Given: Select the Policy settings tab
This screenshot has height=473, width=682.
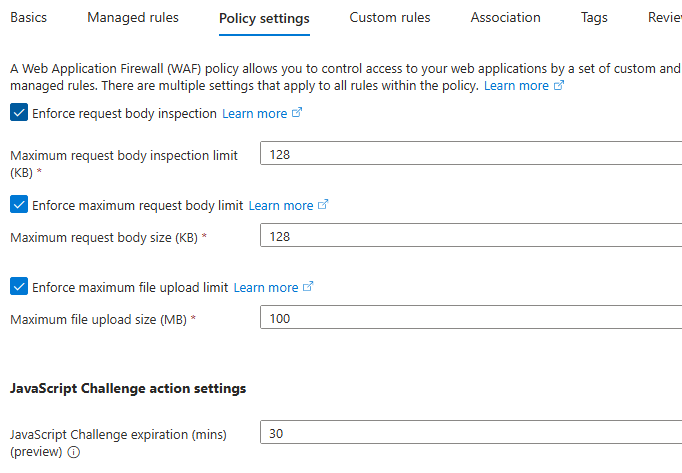Looking at the screenshot, I should 264,18.
